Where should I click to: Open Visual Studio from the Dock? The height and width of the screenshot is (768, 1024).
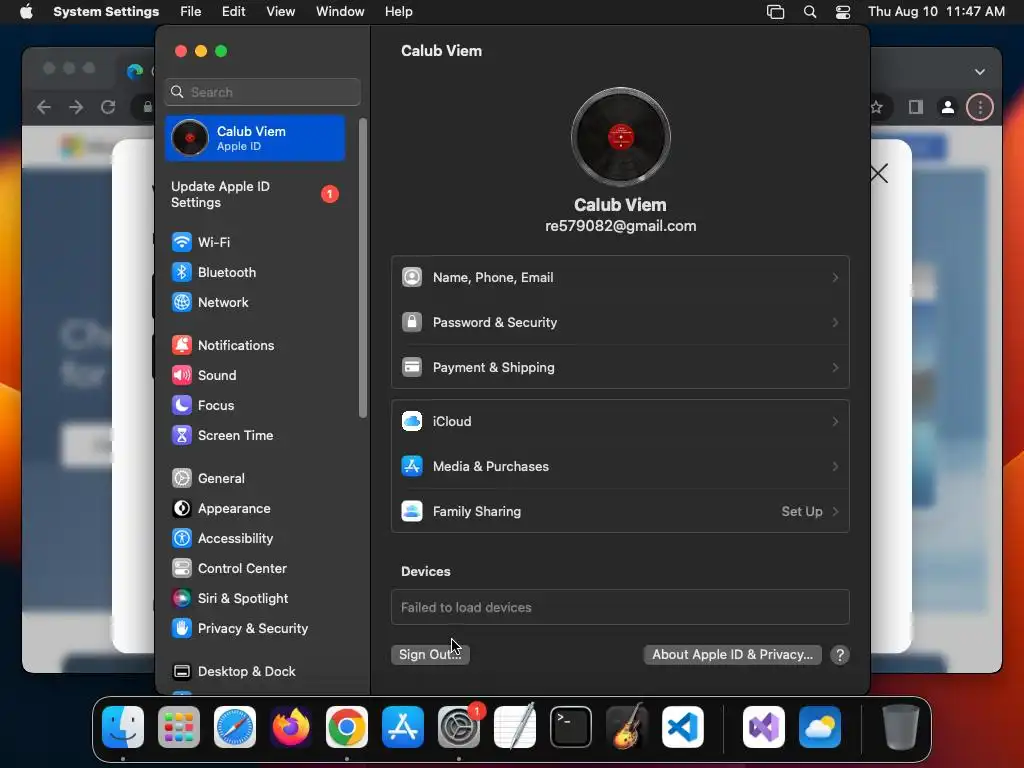[764, 727]
